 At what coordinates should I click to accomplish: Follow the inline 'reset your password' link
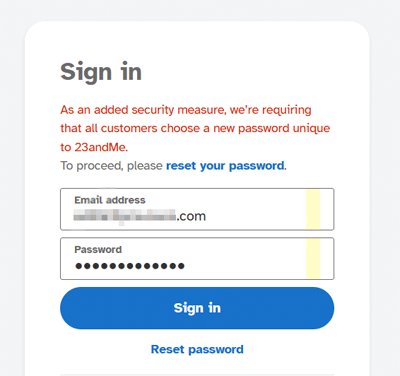(x=225, y=166)
